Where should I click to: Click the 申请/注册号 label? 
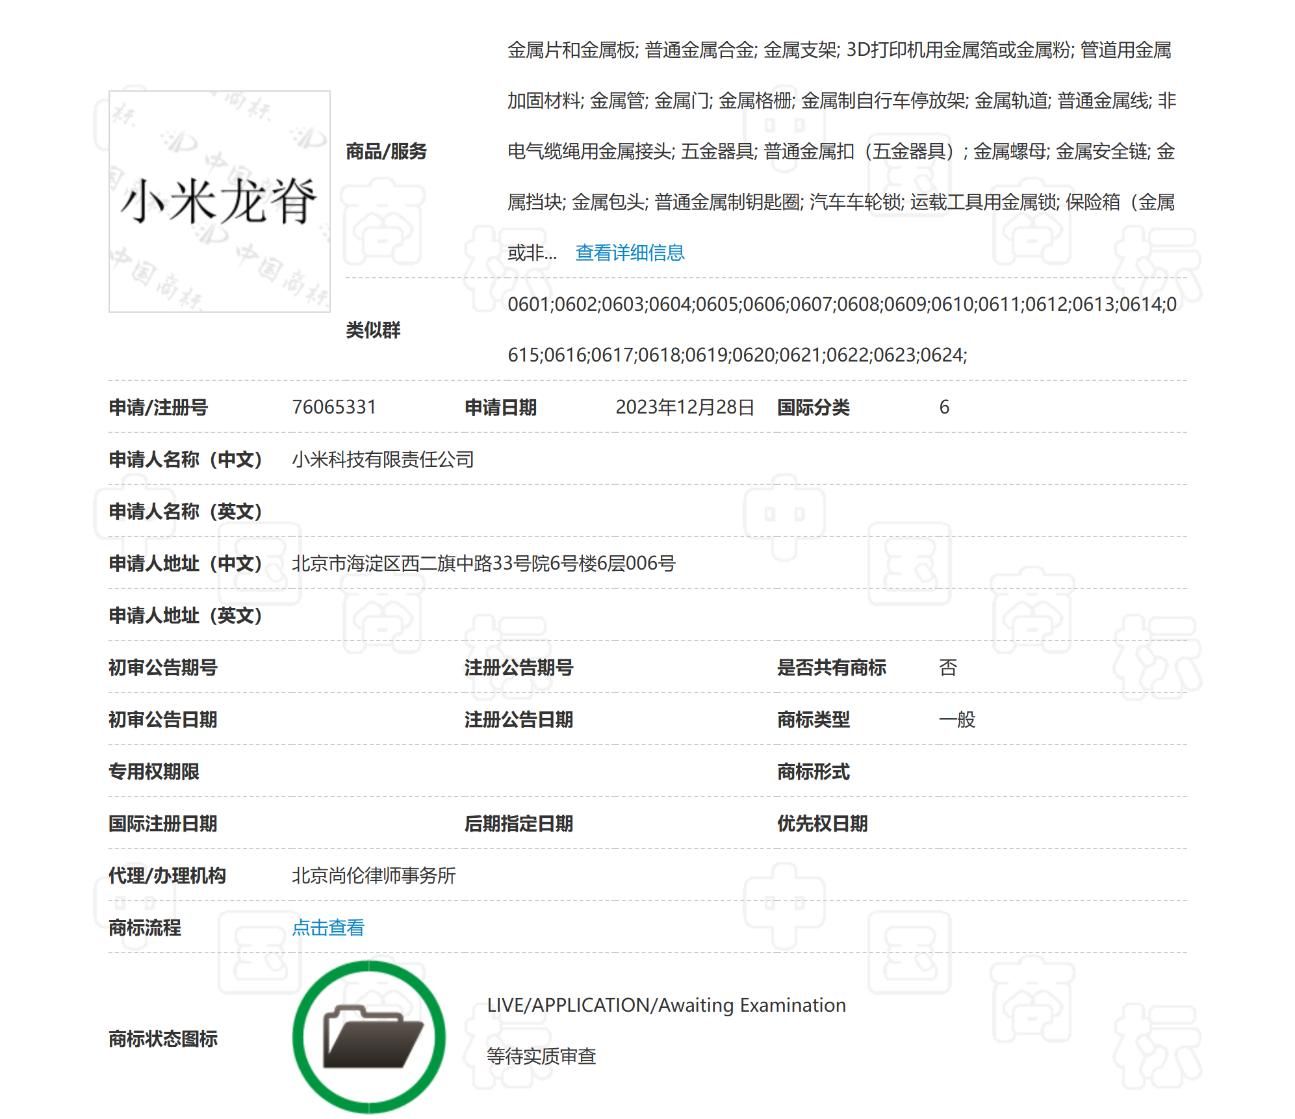coord(158,407)
